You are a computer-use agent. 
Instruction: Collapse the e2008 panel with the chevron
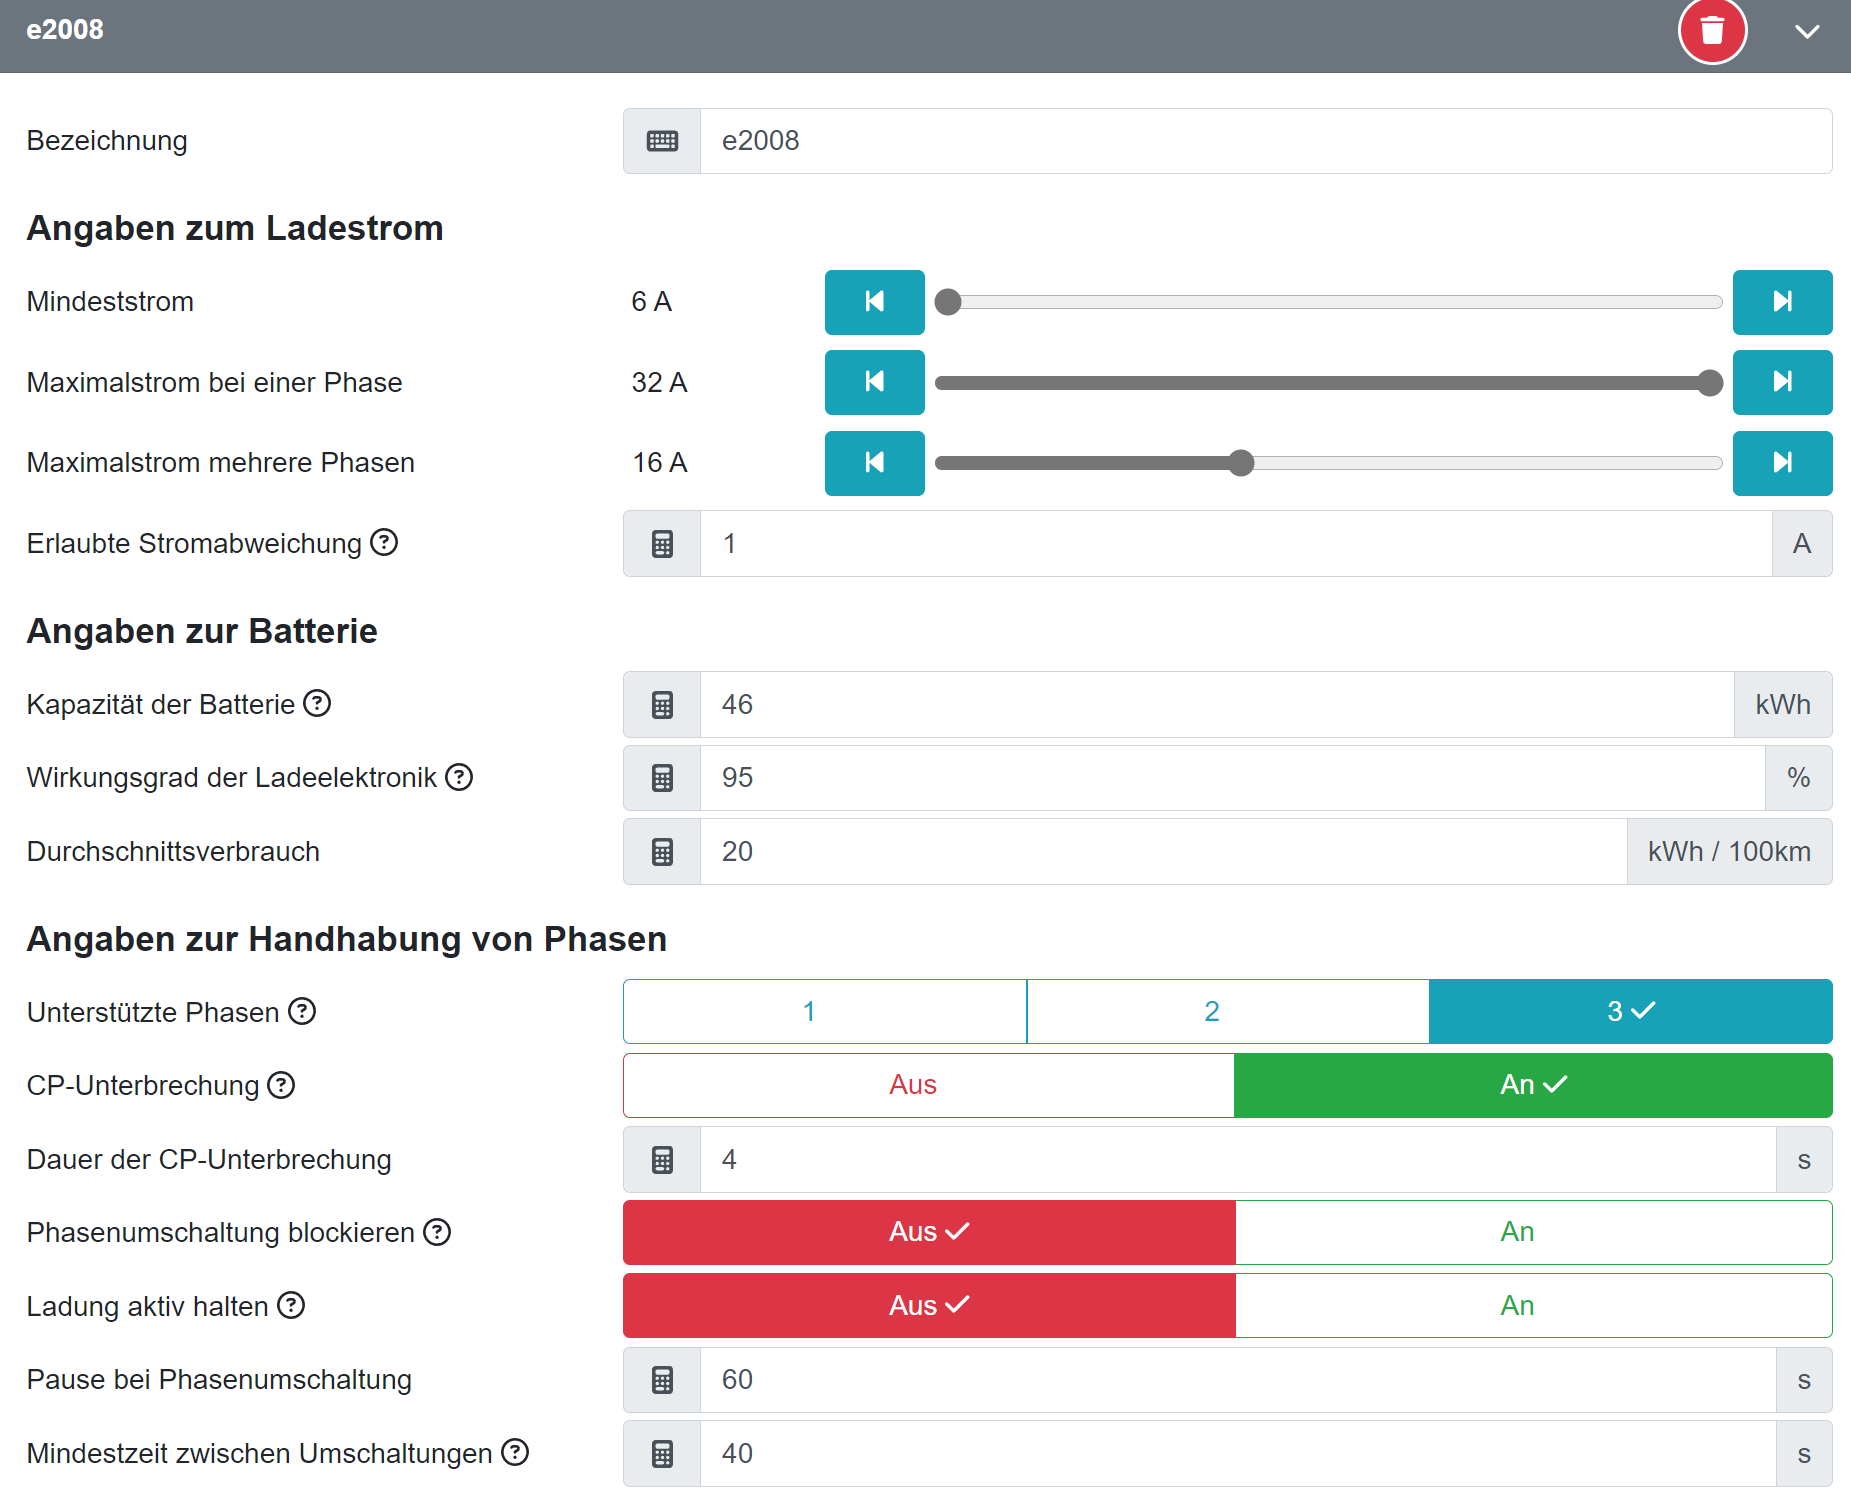pos(1806,32)
